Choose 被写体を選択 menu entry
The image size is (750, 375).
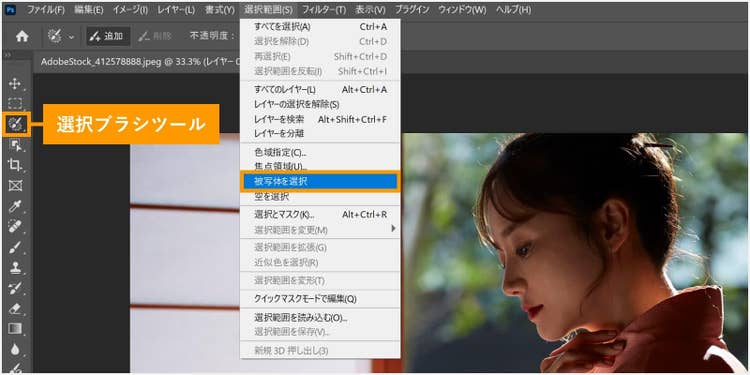(320, 182)
